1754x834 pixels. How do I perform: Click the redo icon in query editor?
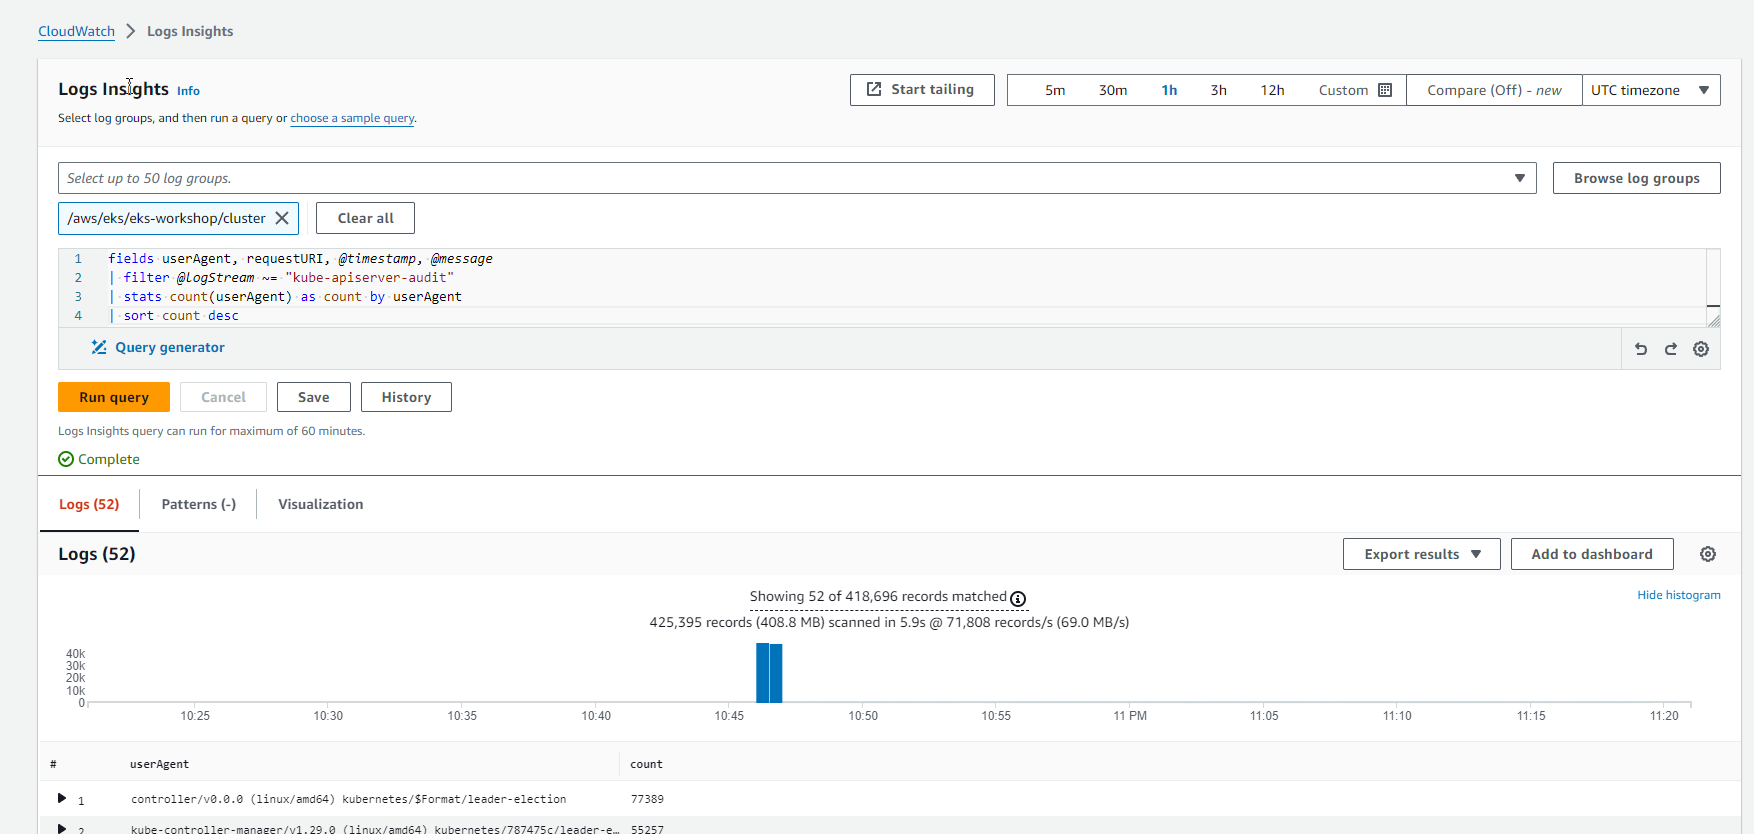(x=1671, y=349)
